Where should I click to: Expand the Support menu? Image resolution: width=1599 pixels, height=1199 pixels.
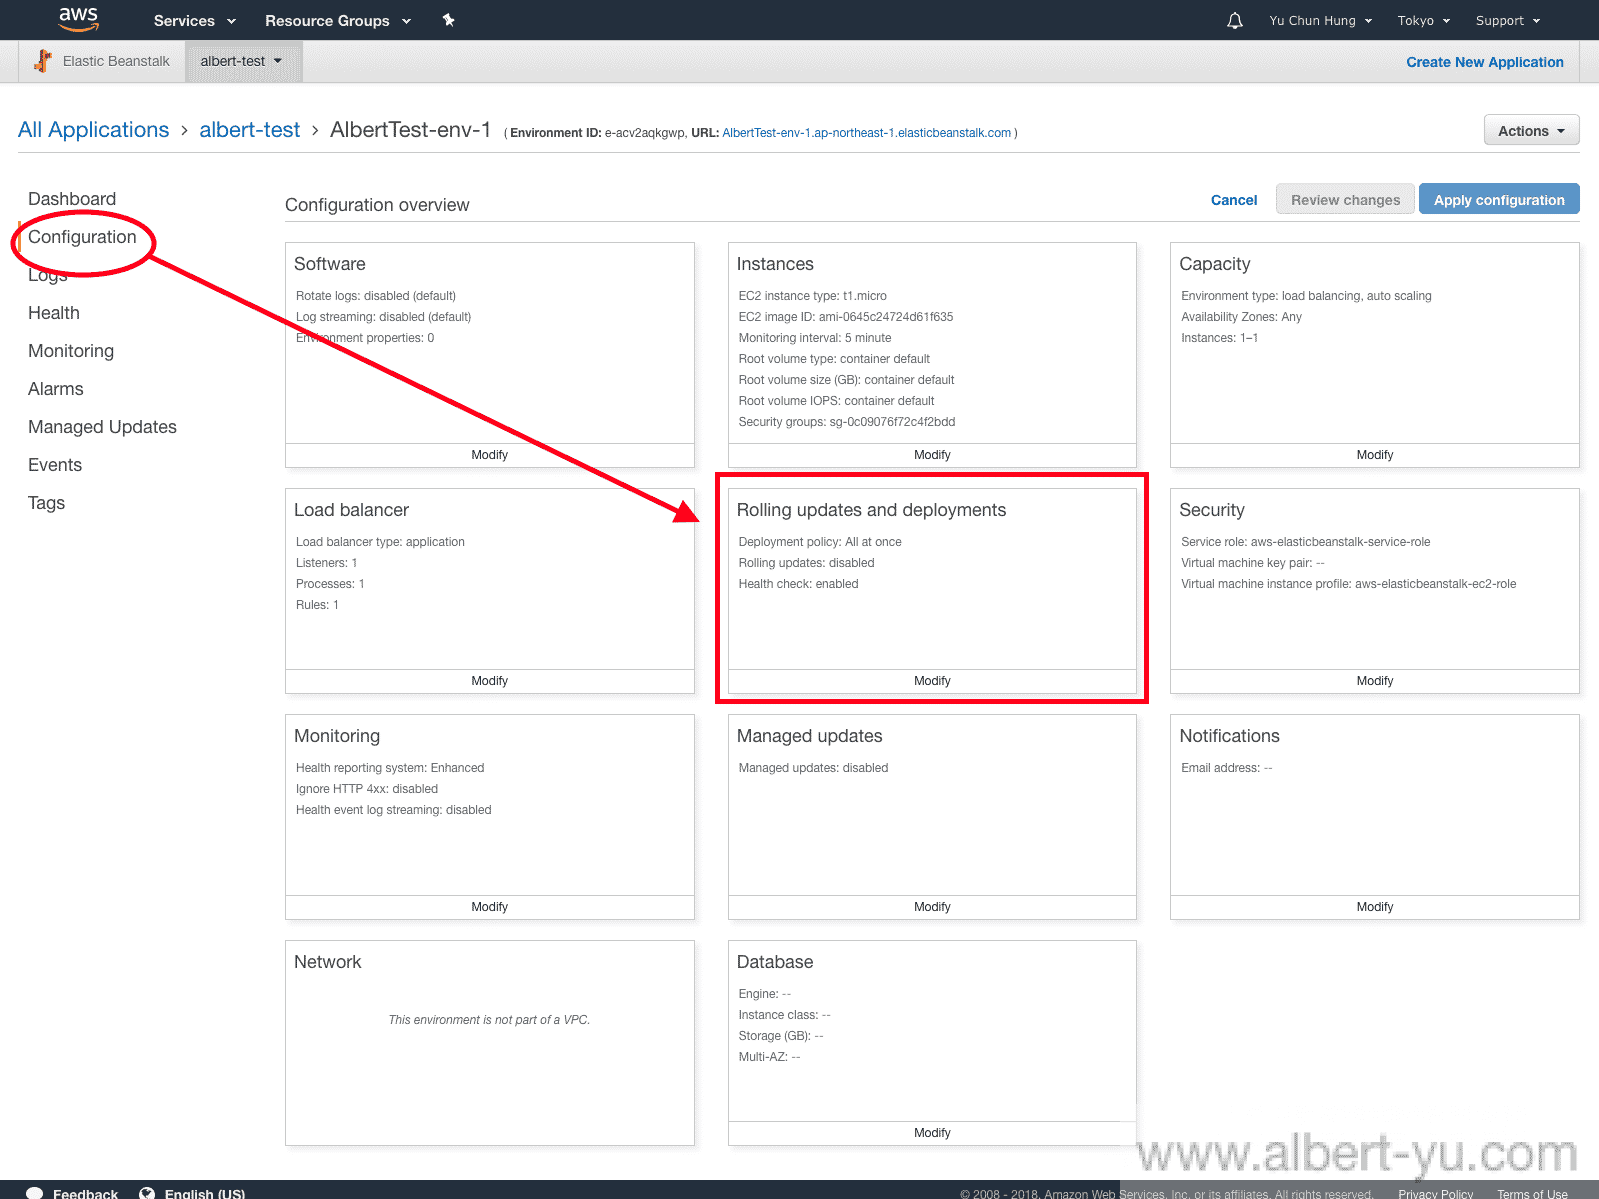click(1508, 20)
